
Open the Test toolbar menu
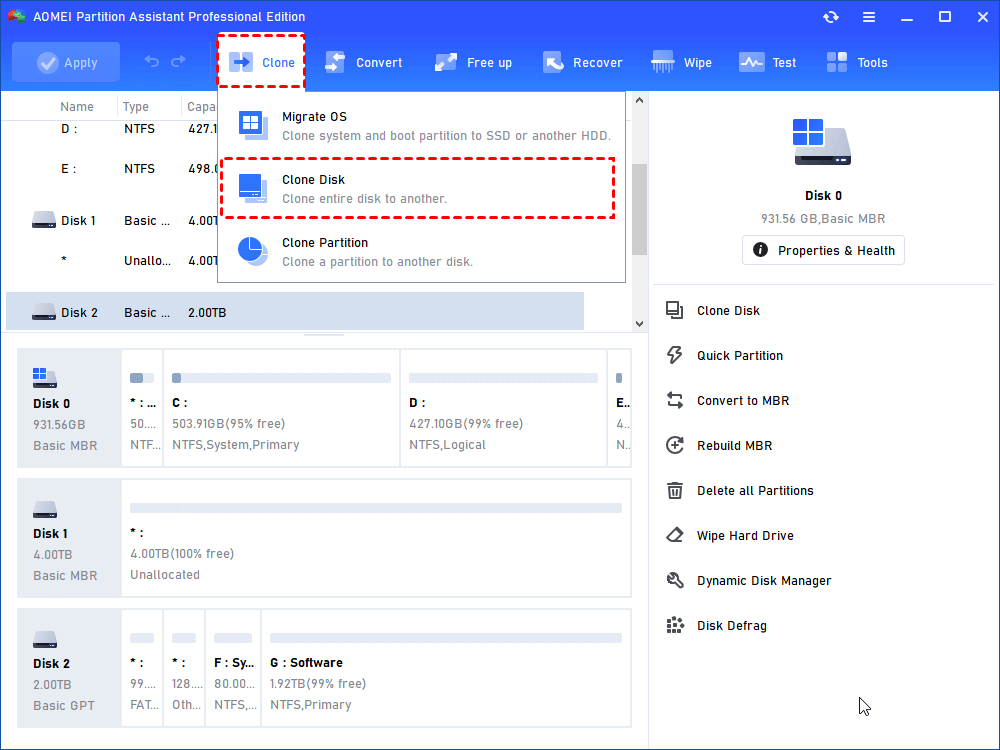[x=768, y=62]
